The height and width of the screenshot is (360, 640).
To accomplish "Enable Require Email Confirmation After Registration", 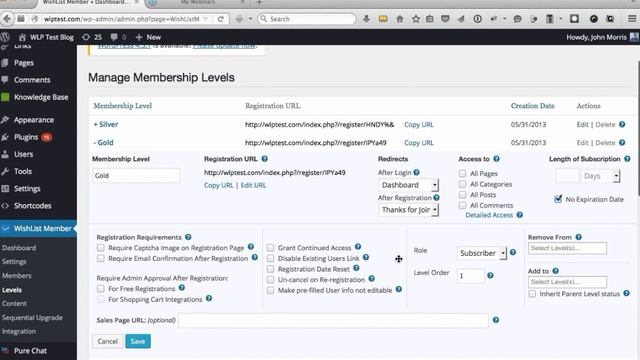I will pyautogui.click(x=100, y=258).
